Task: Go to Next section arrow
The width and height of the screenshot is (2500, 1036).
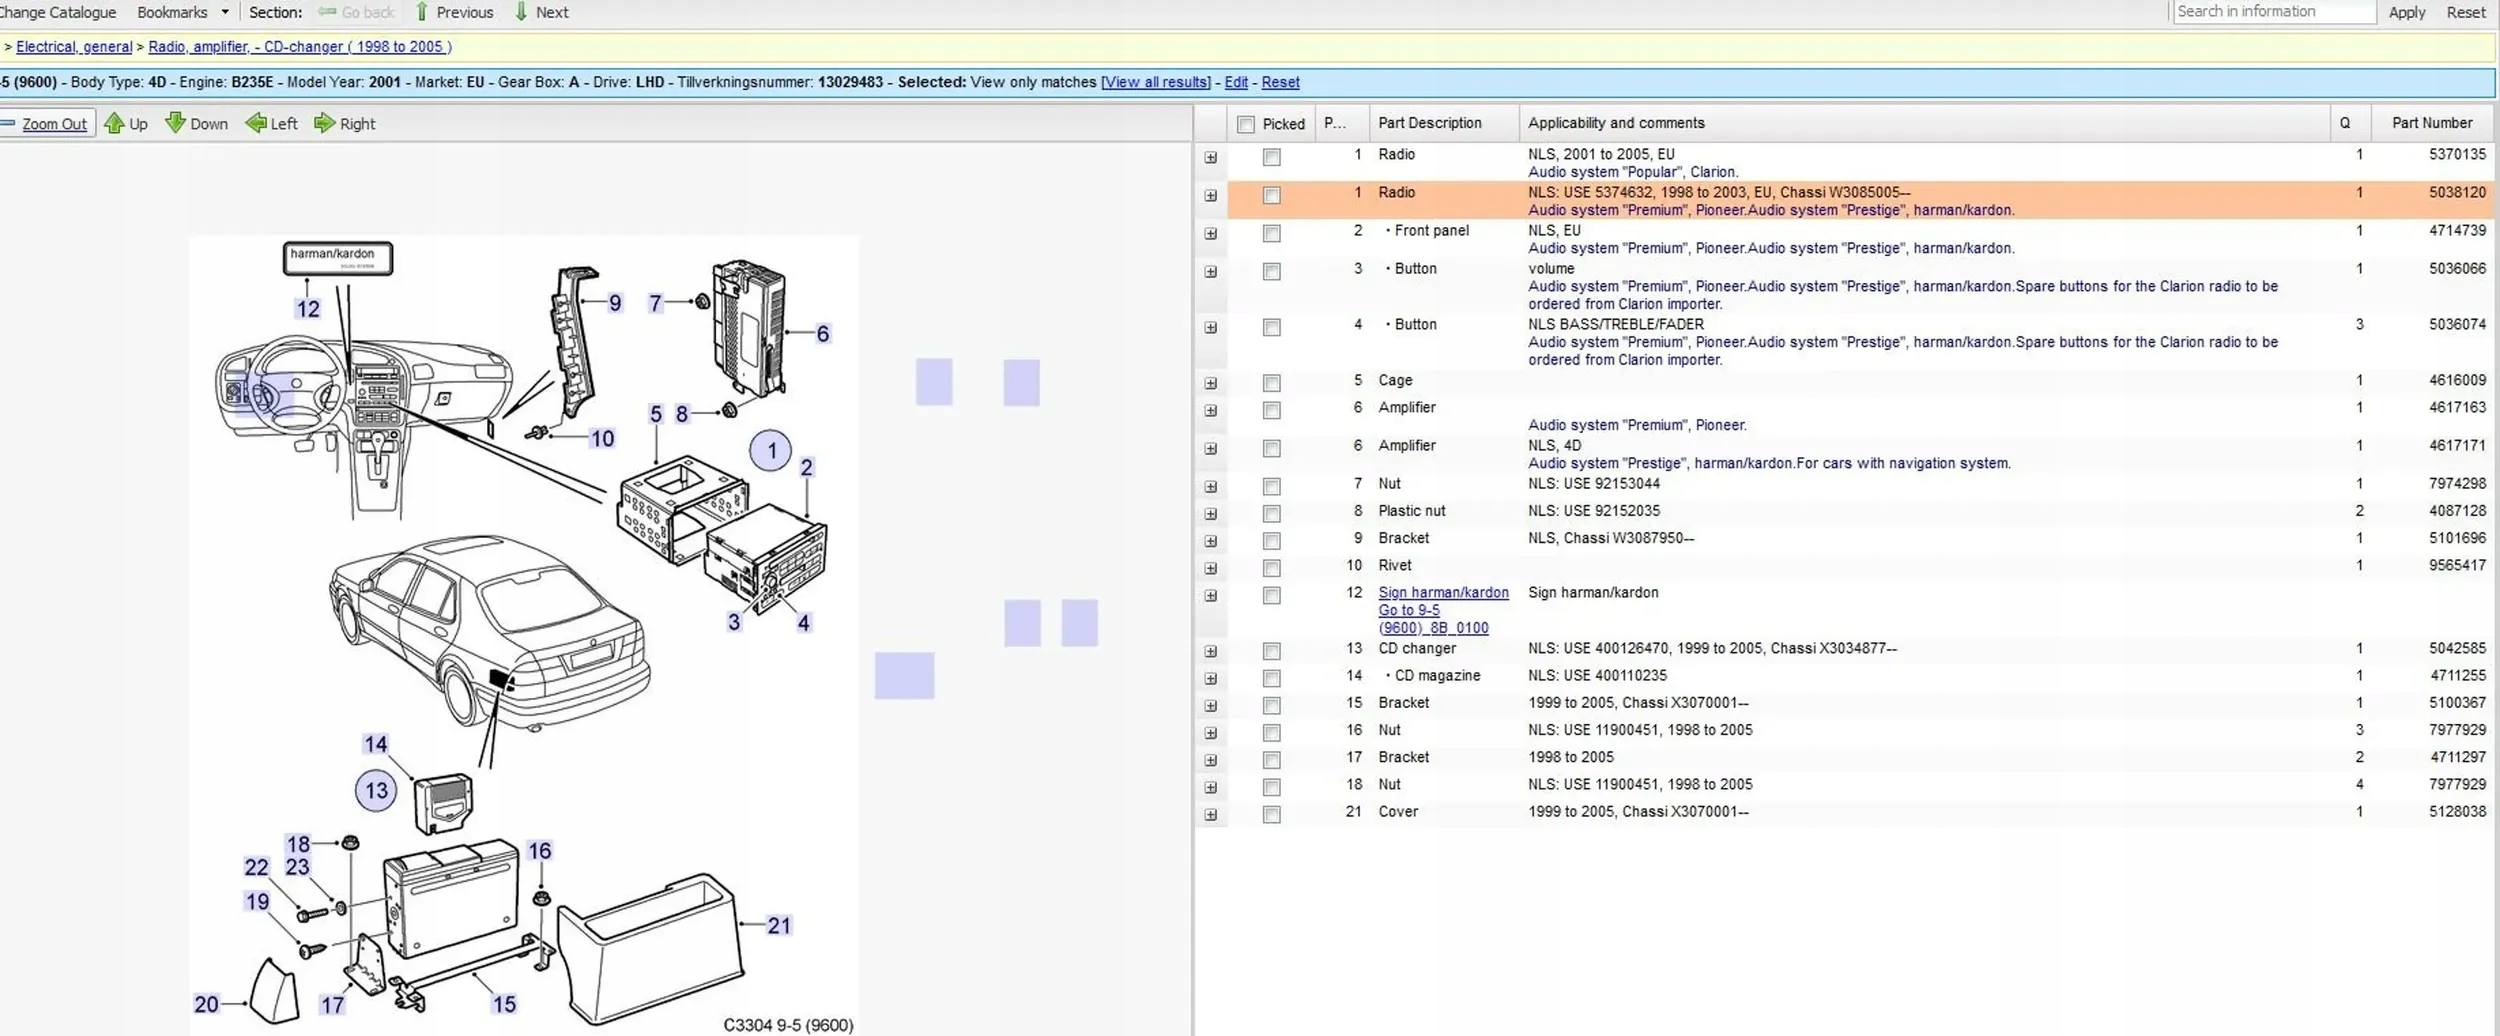Action: point(521,12)
